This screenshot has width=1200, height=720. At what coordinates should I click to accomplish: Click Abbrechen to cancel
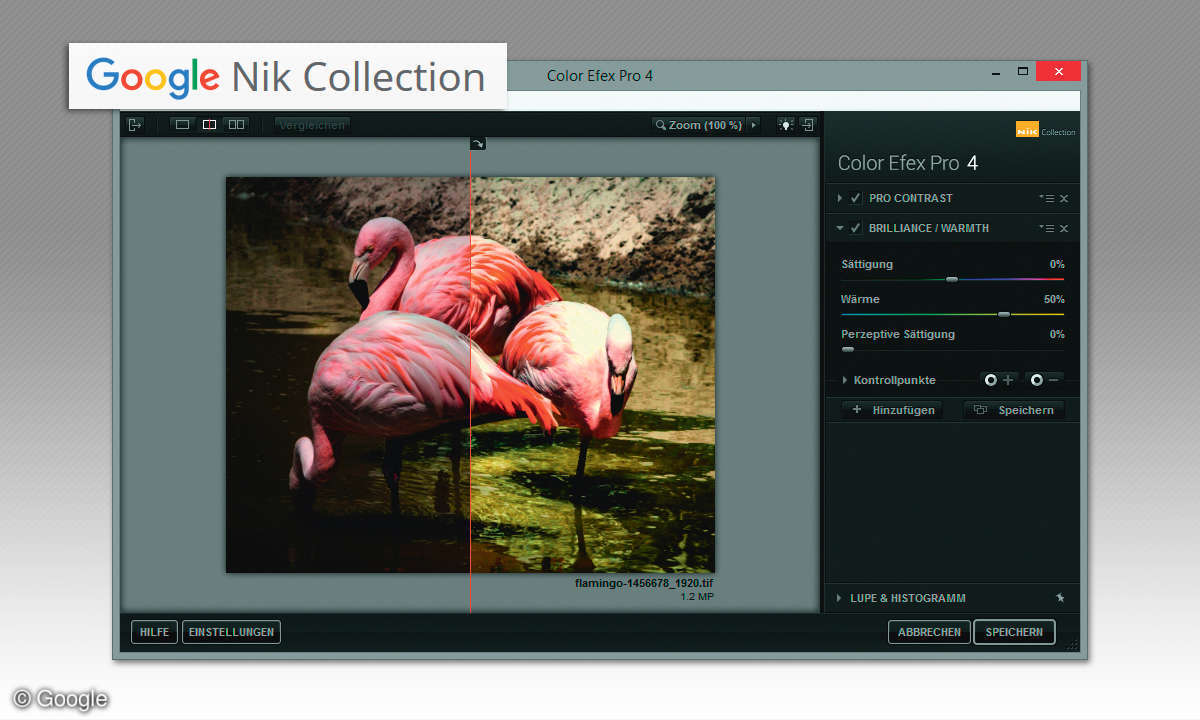pos(929,632)
